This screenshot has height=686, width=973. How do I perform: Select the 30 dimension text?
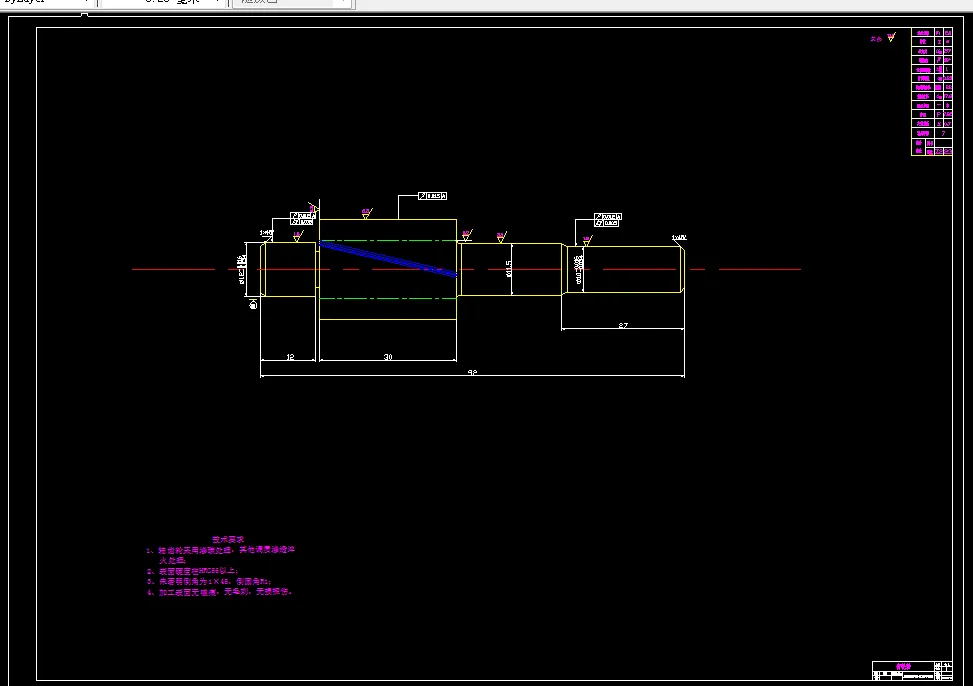[388, 356]
